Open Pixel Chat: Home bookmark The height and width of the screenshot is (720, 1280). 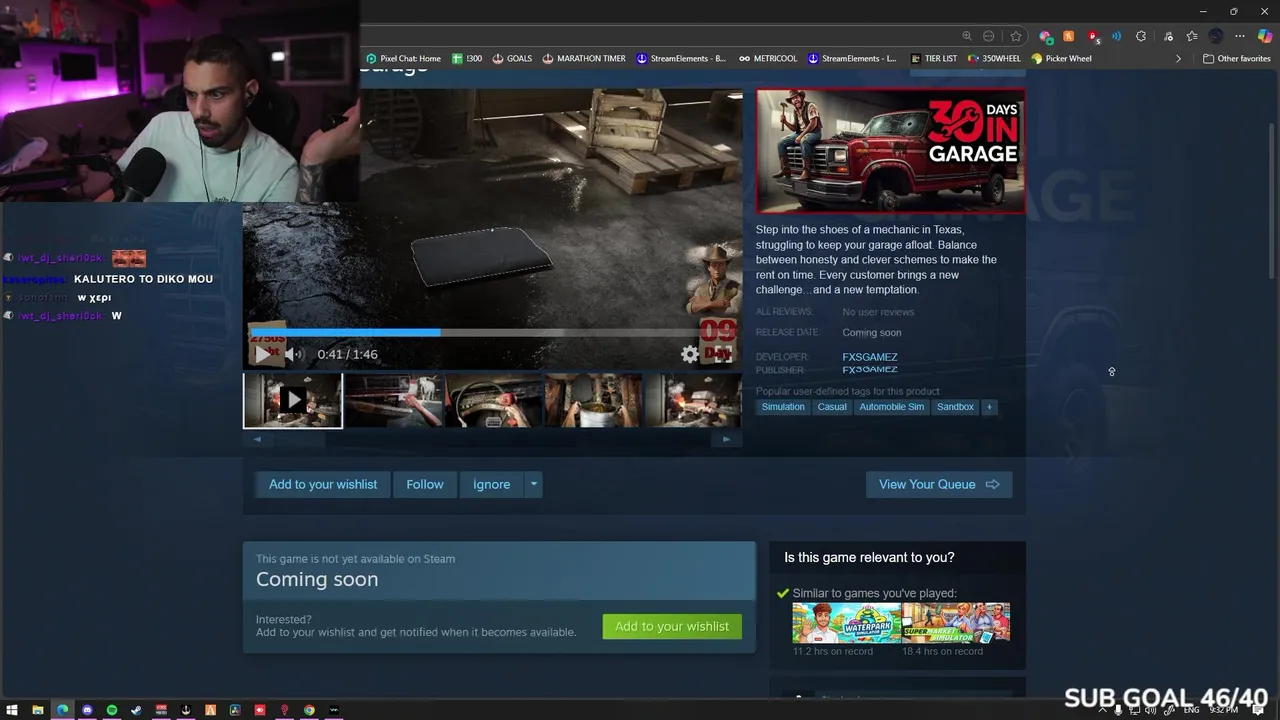pyautogui.click(x=403, y=58)
